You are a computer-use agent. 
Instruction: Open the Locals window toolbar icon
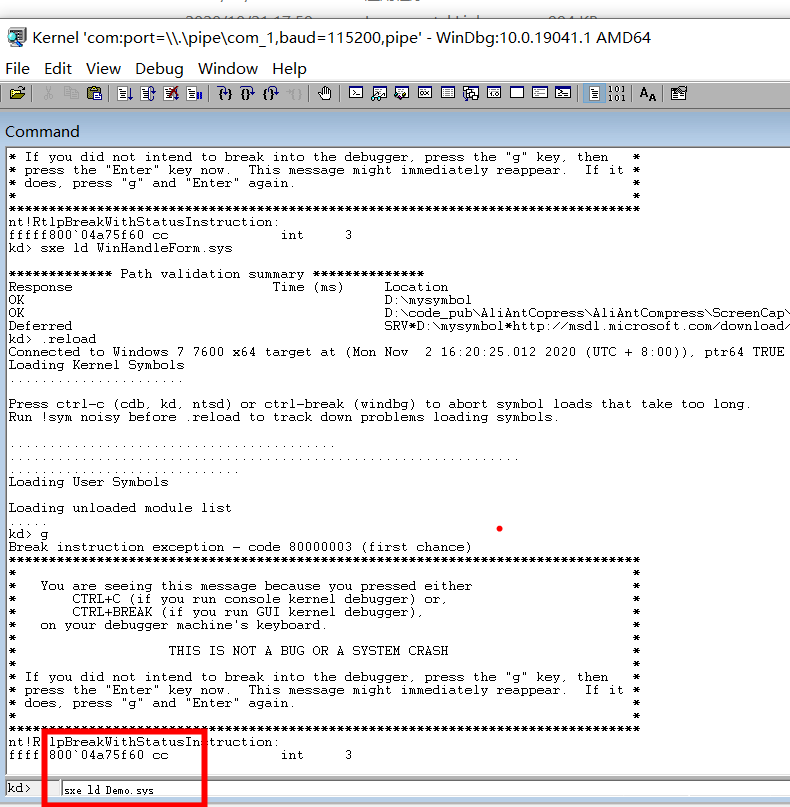(402, 93)
